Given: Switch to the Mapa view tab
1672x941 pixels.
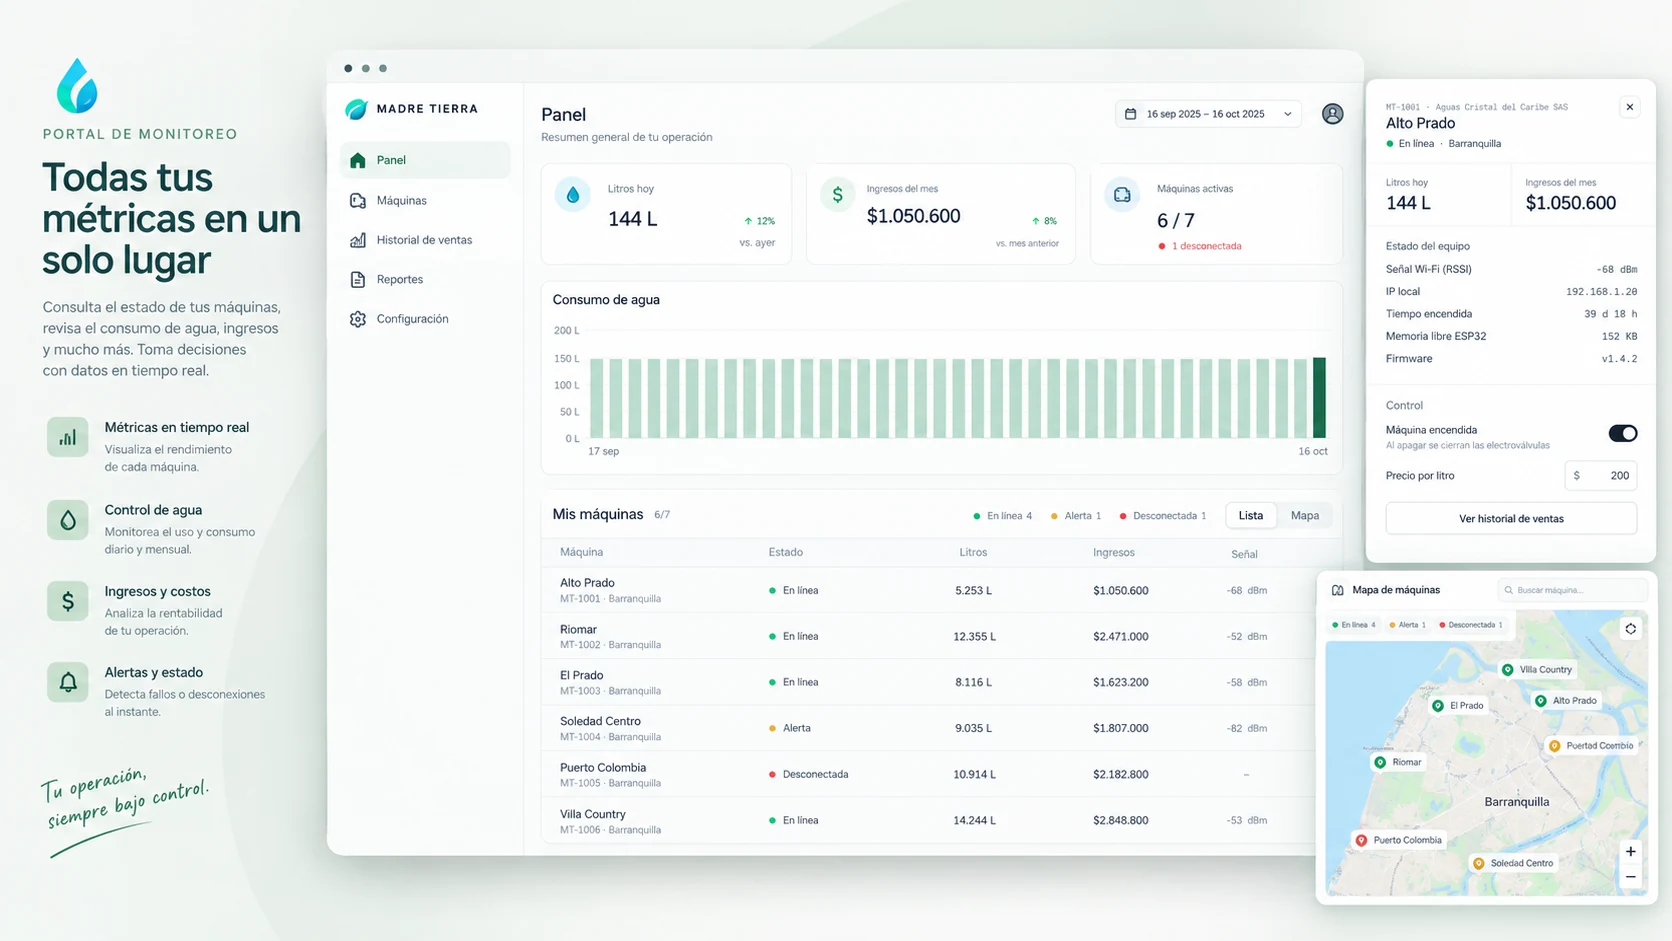Looking at the screenshot, I should pyautogui.click(x=1305, y=516).
